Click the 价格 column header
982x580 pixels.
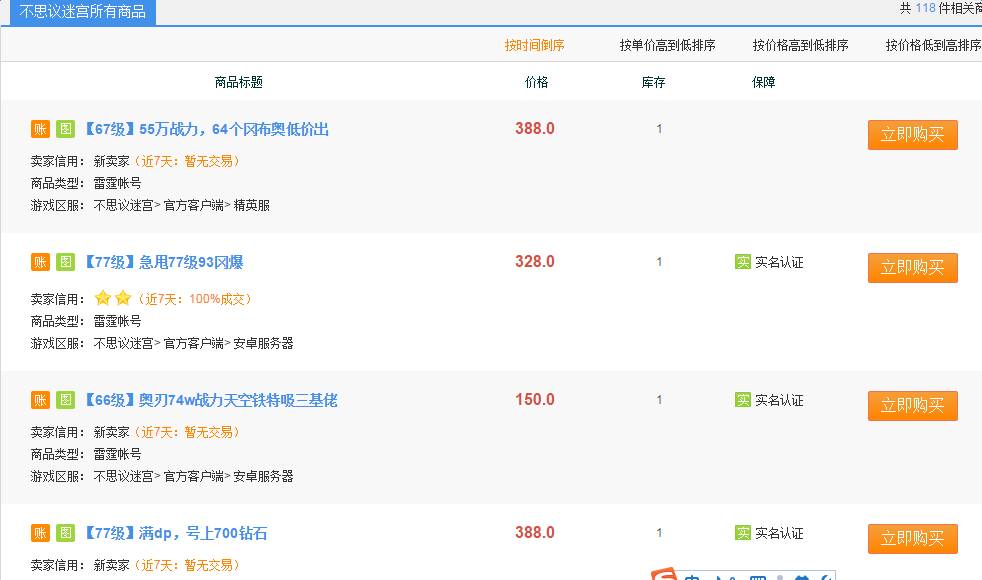point(536,82)
